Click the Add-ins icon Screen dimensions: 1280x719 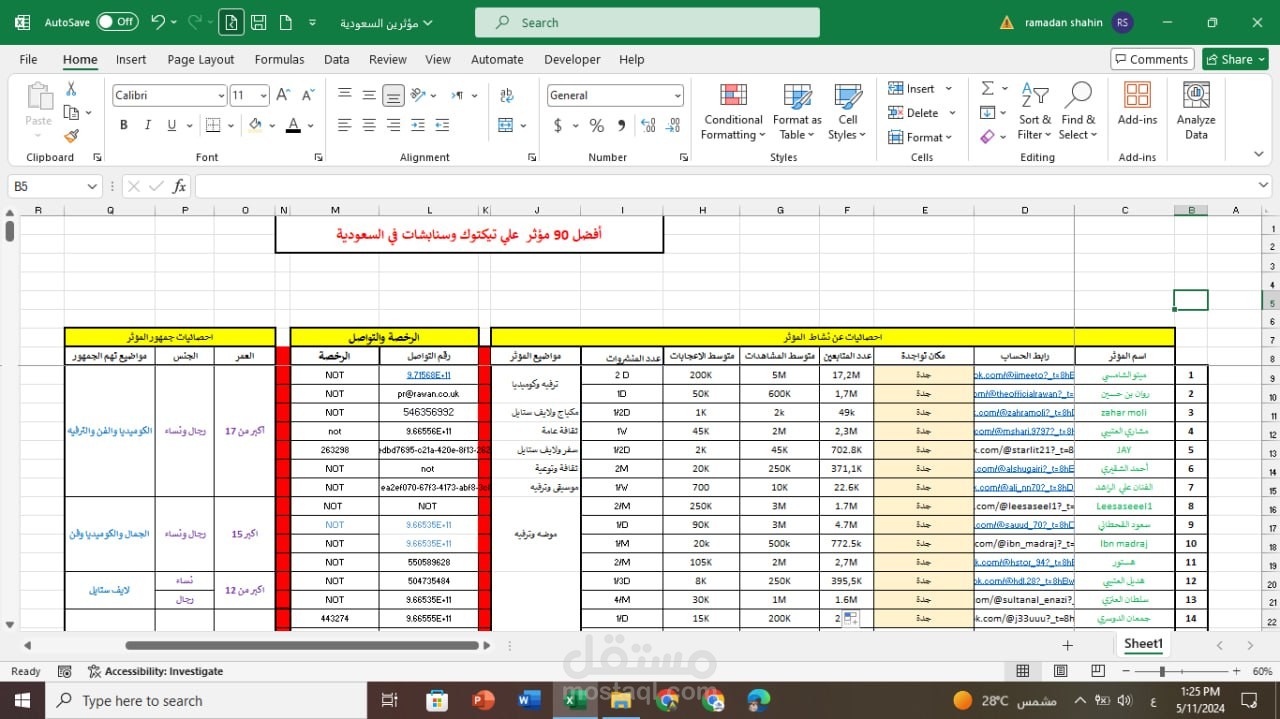[1137, 104]
